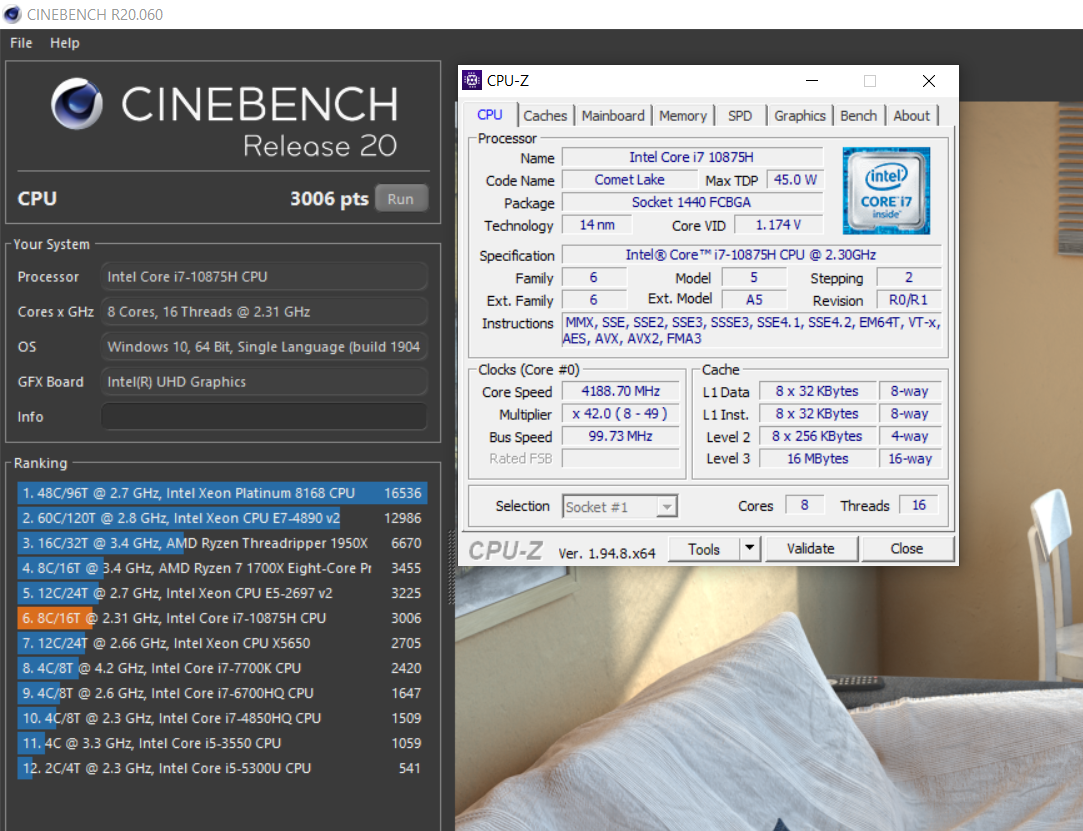1083x831 pixels.
Task: Expand the Tools dropdown arrow in CPU-Z
Action: coord(750,549)
